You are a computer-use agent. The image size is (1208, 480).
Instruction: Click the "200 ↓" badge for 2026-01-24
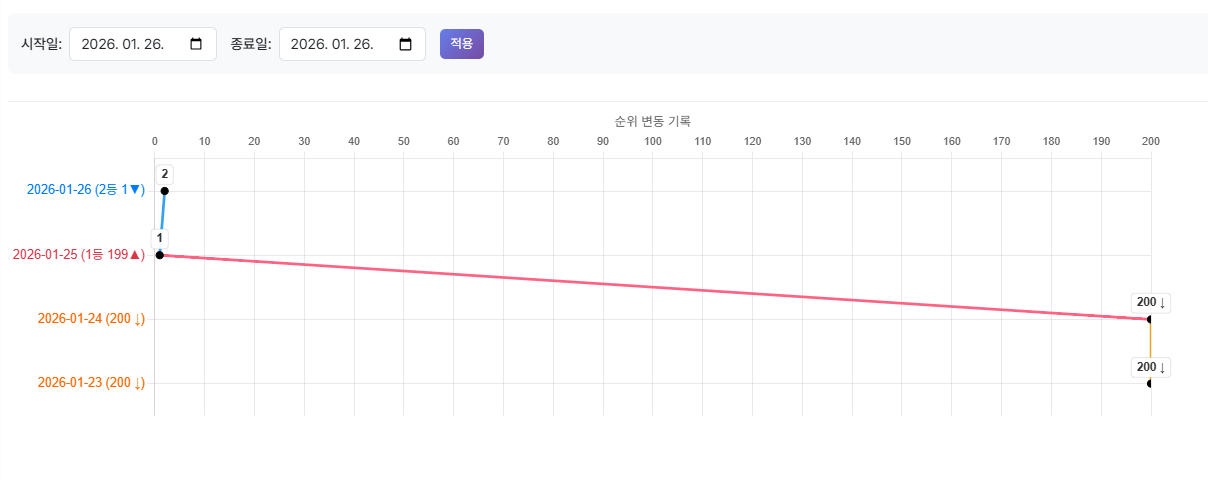point(1151,302)
